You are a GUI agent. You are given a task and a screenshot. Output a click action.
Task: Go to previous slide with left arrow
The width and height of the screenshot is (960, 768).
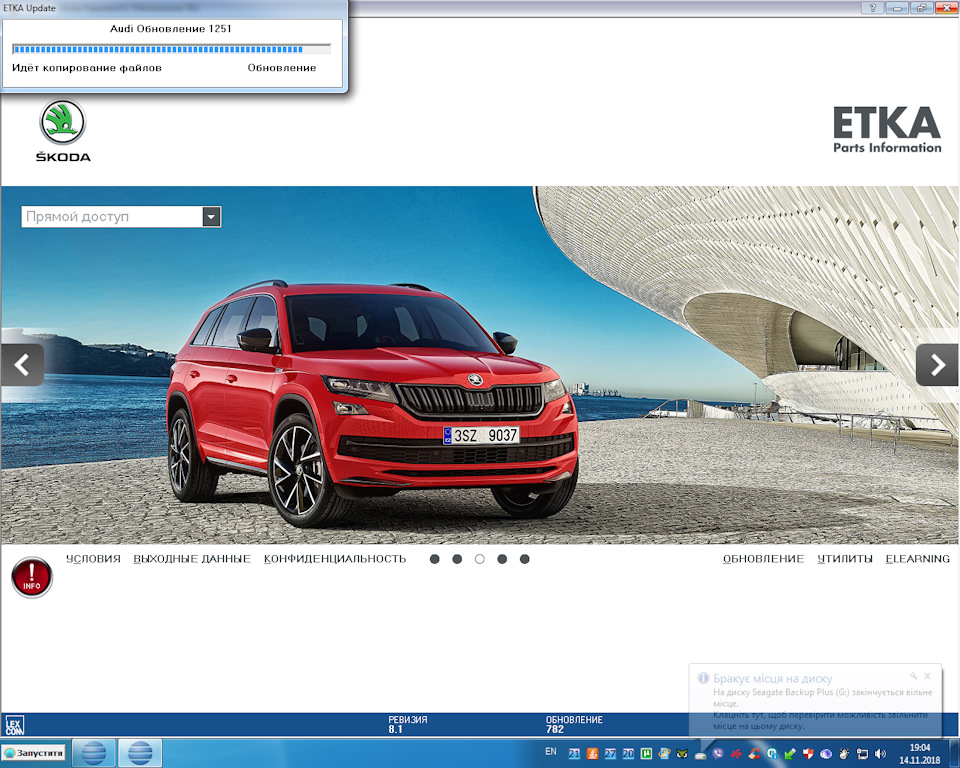tap(22, 365)
